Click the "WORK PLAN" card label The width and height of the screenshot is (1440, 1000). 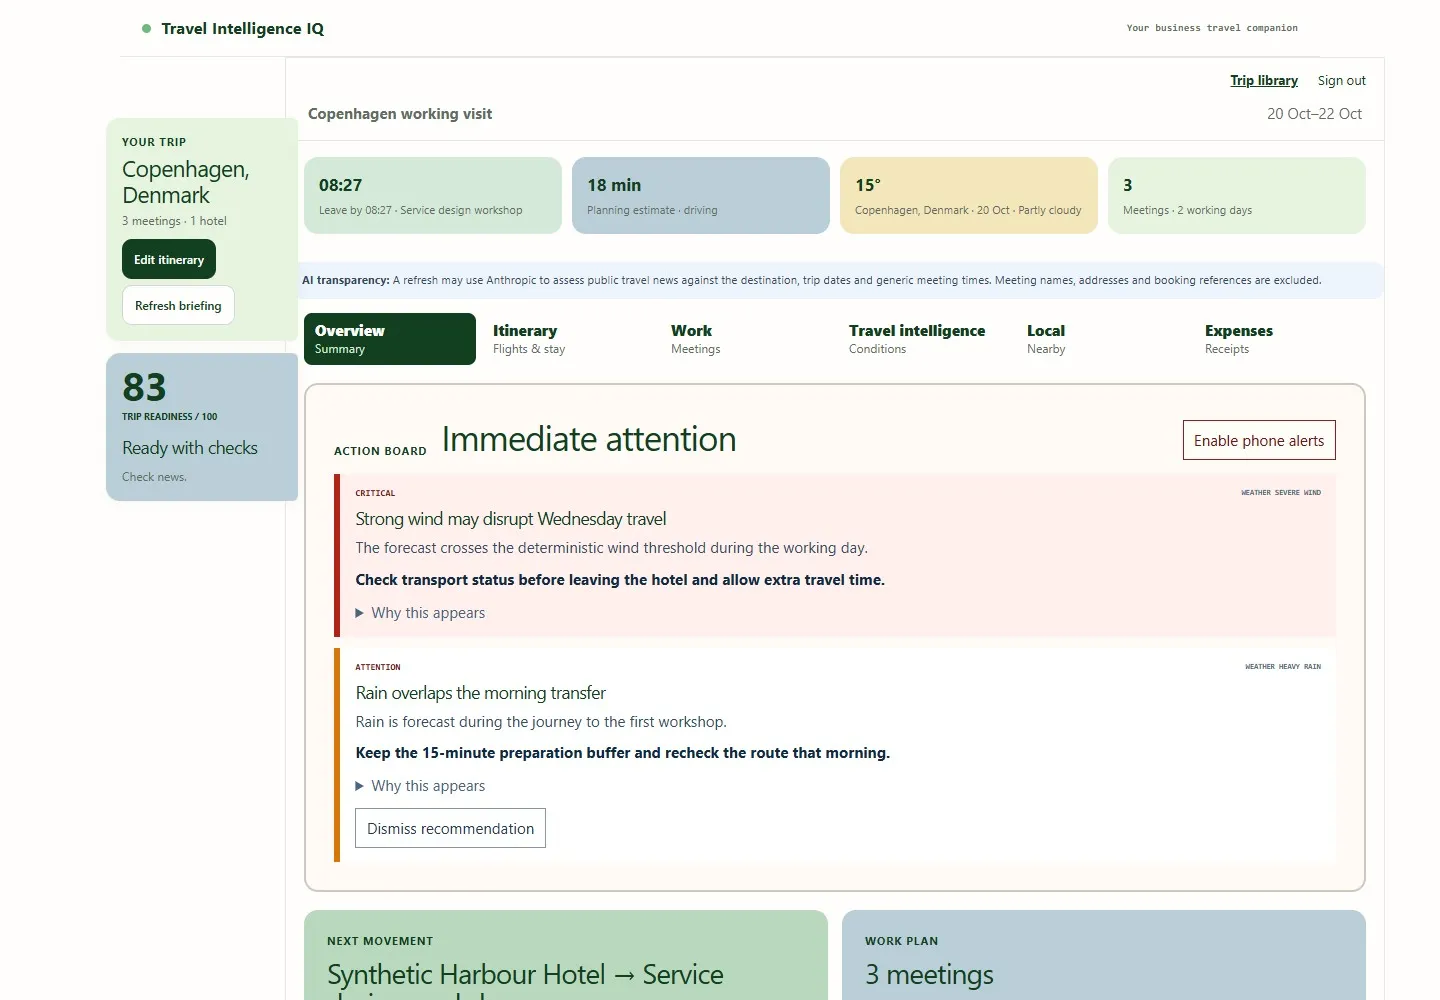point(902,941)
